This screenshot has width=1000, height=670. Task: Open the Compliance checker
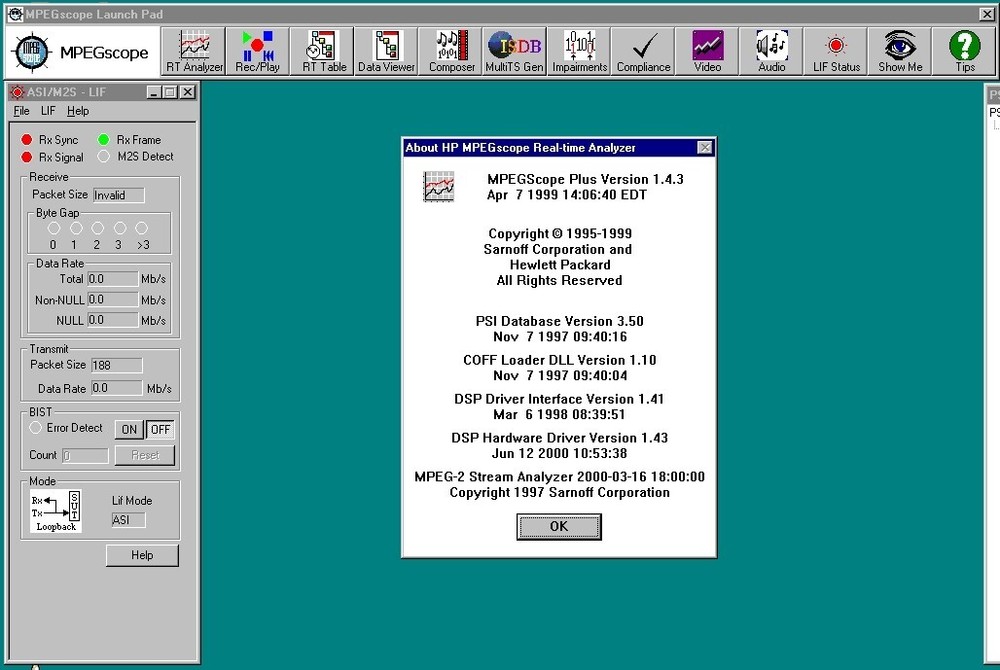[643, 50]
